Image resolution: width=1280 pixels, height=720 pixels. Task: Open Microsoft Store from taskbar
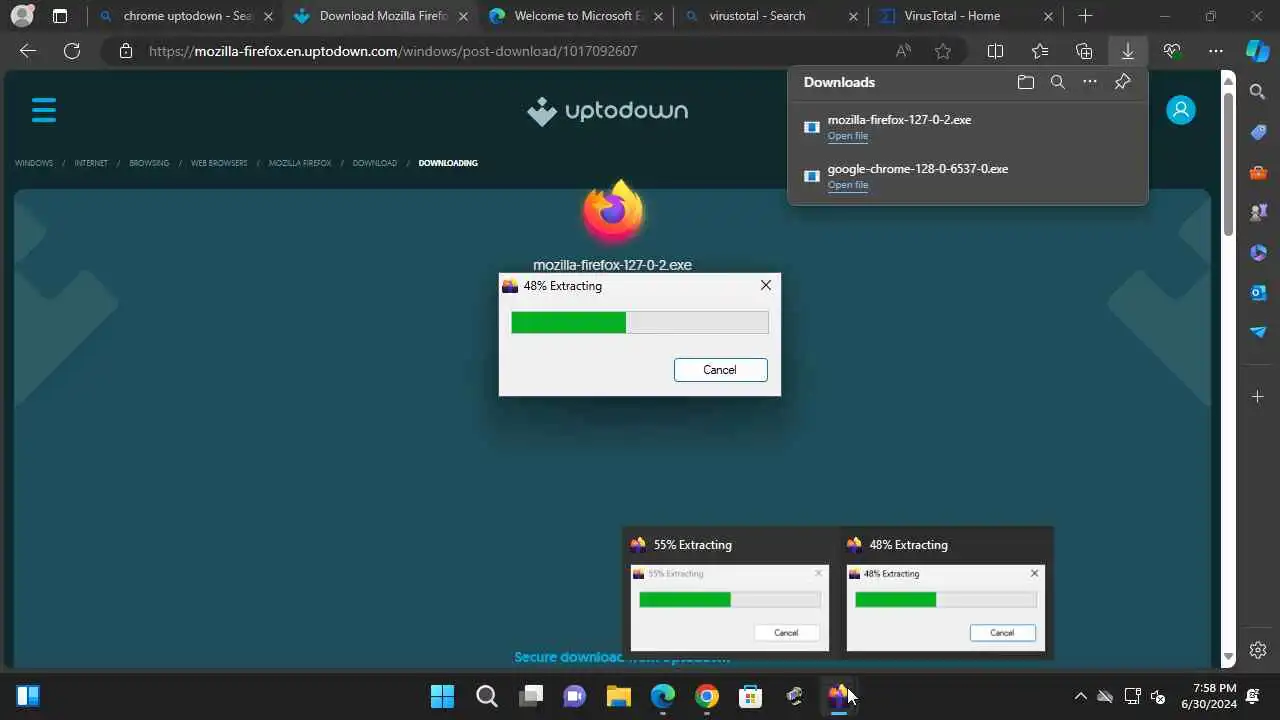750,696
